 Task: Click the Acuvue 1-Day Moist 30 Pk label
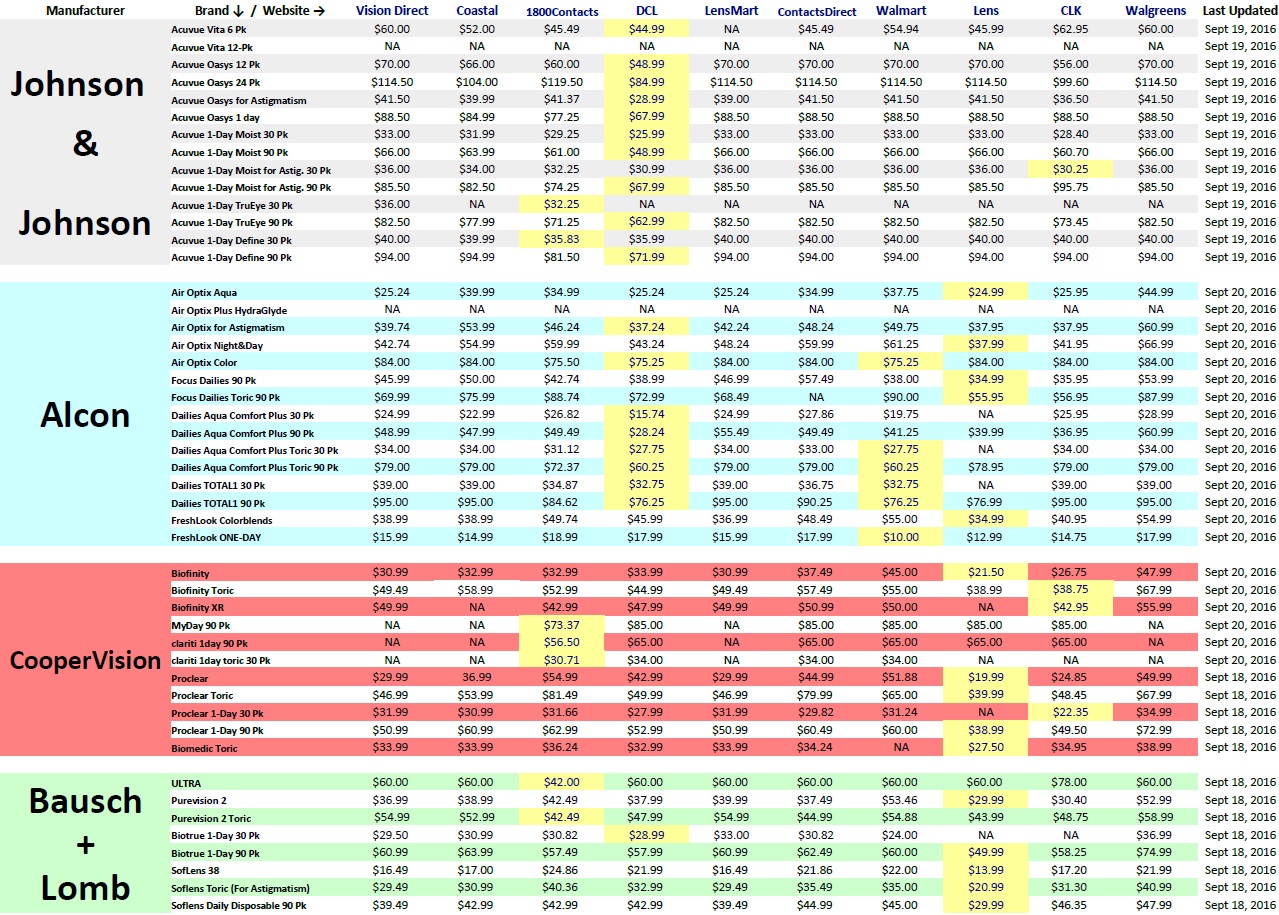pos(229,135)
